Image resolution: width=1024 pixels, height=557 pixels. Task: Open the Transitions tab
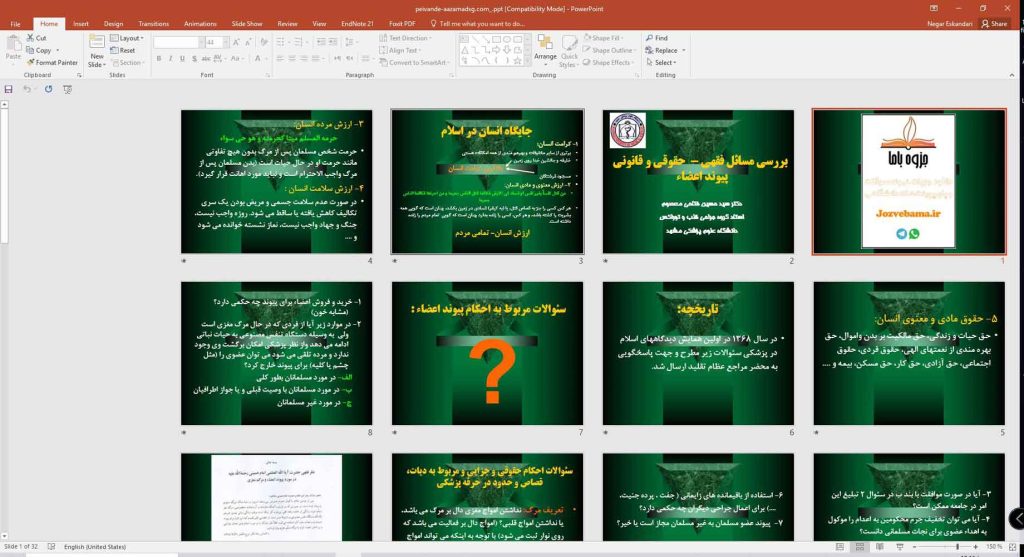(x=153, y=24)
